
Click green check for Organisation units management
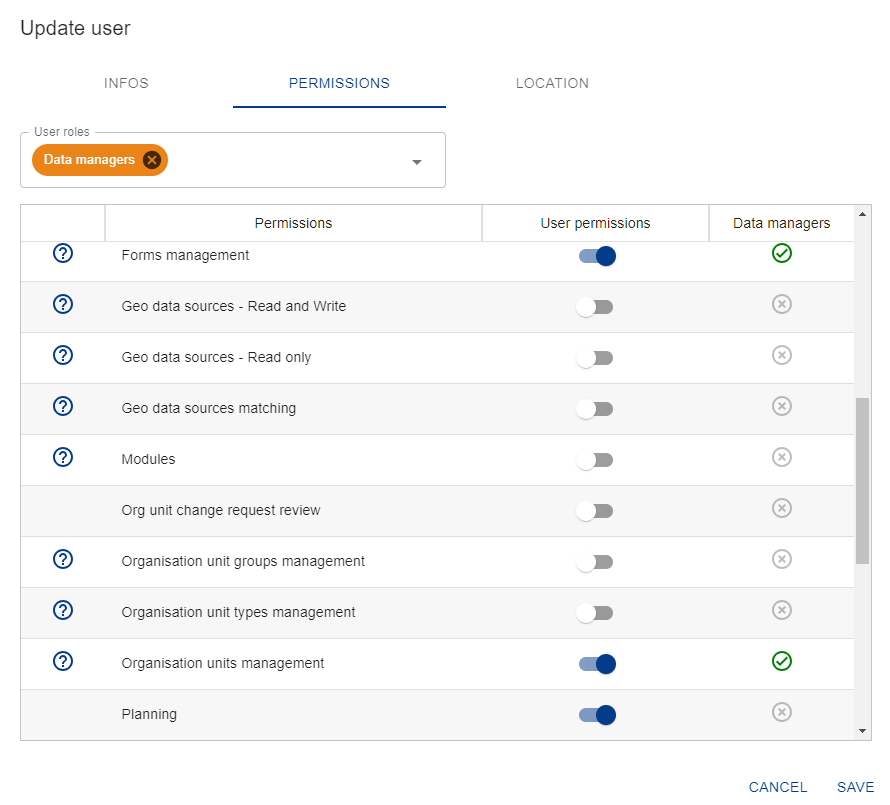coord(782,661)
